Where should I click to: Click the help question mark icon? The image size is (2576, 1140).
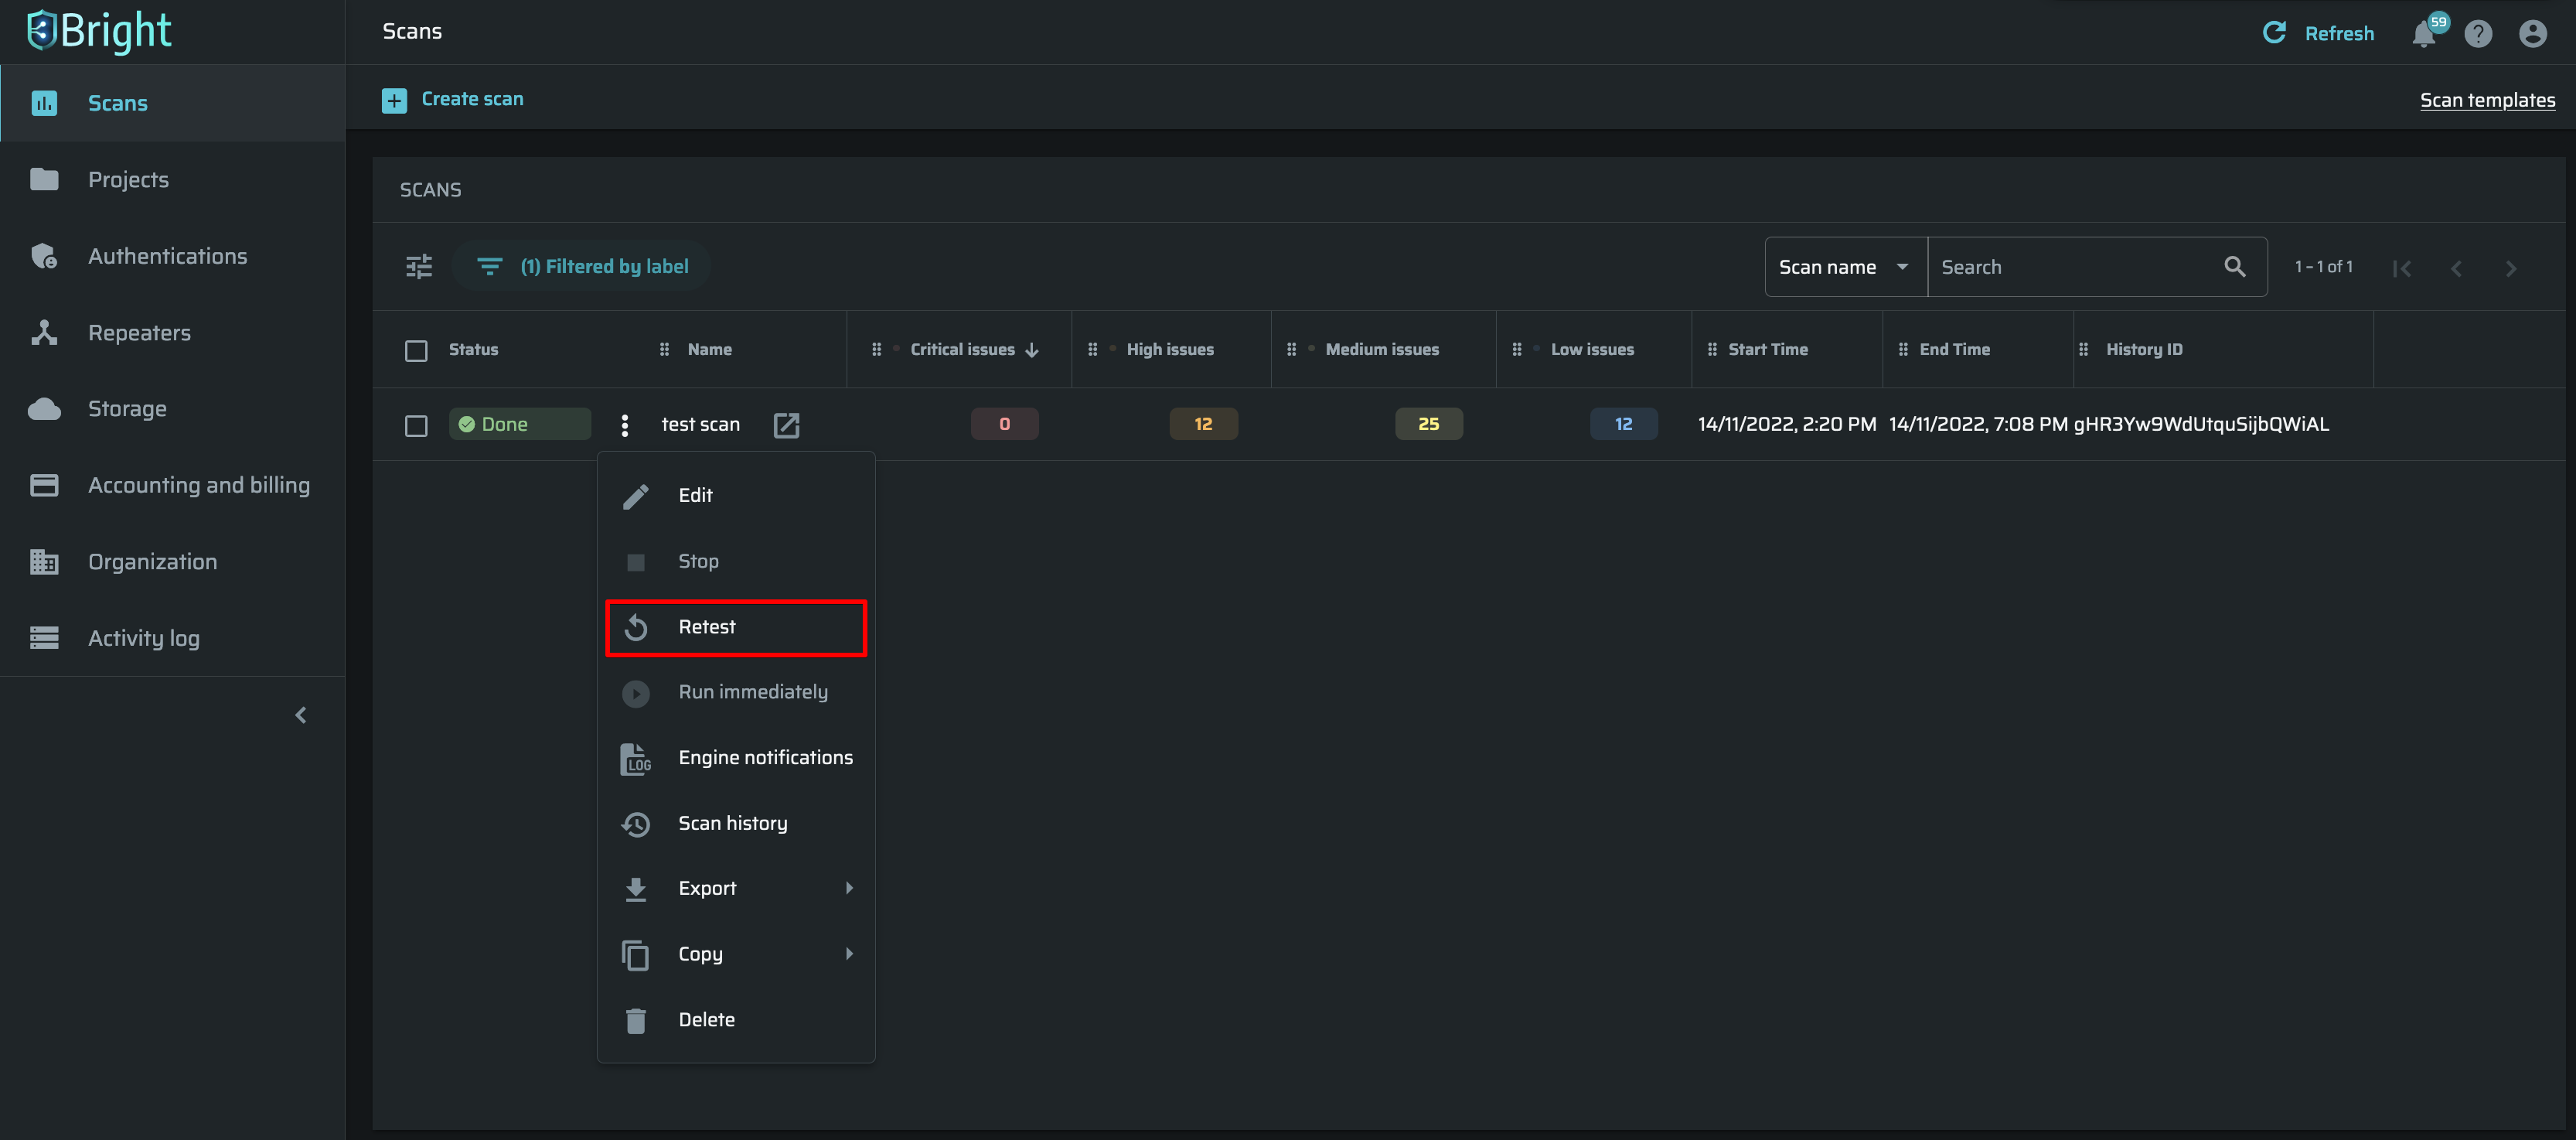(x=2478, y=35)
